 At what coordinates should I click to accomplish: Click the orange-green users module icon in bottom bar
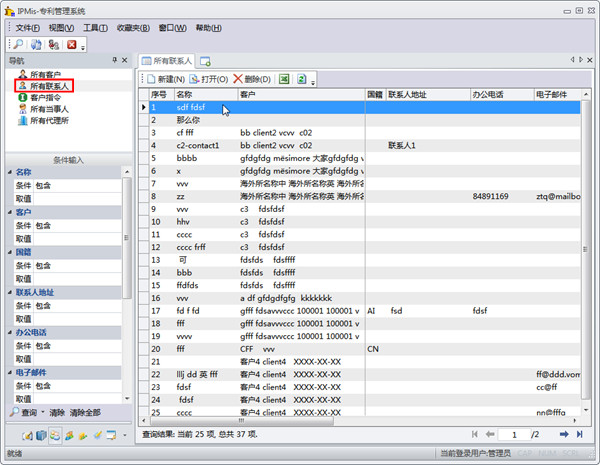pyautogui.click(x=69, y=435)
